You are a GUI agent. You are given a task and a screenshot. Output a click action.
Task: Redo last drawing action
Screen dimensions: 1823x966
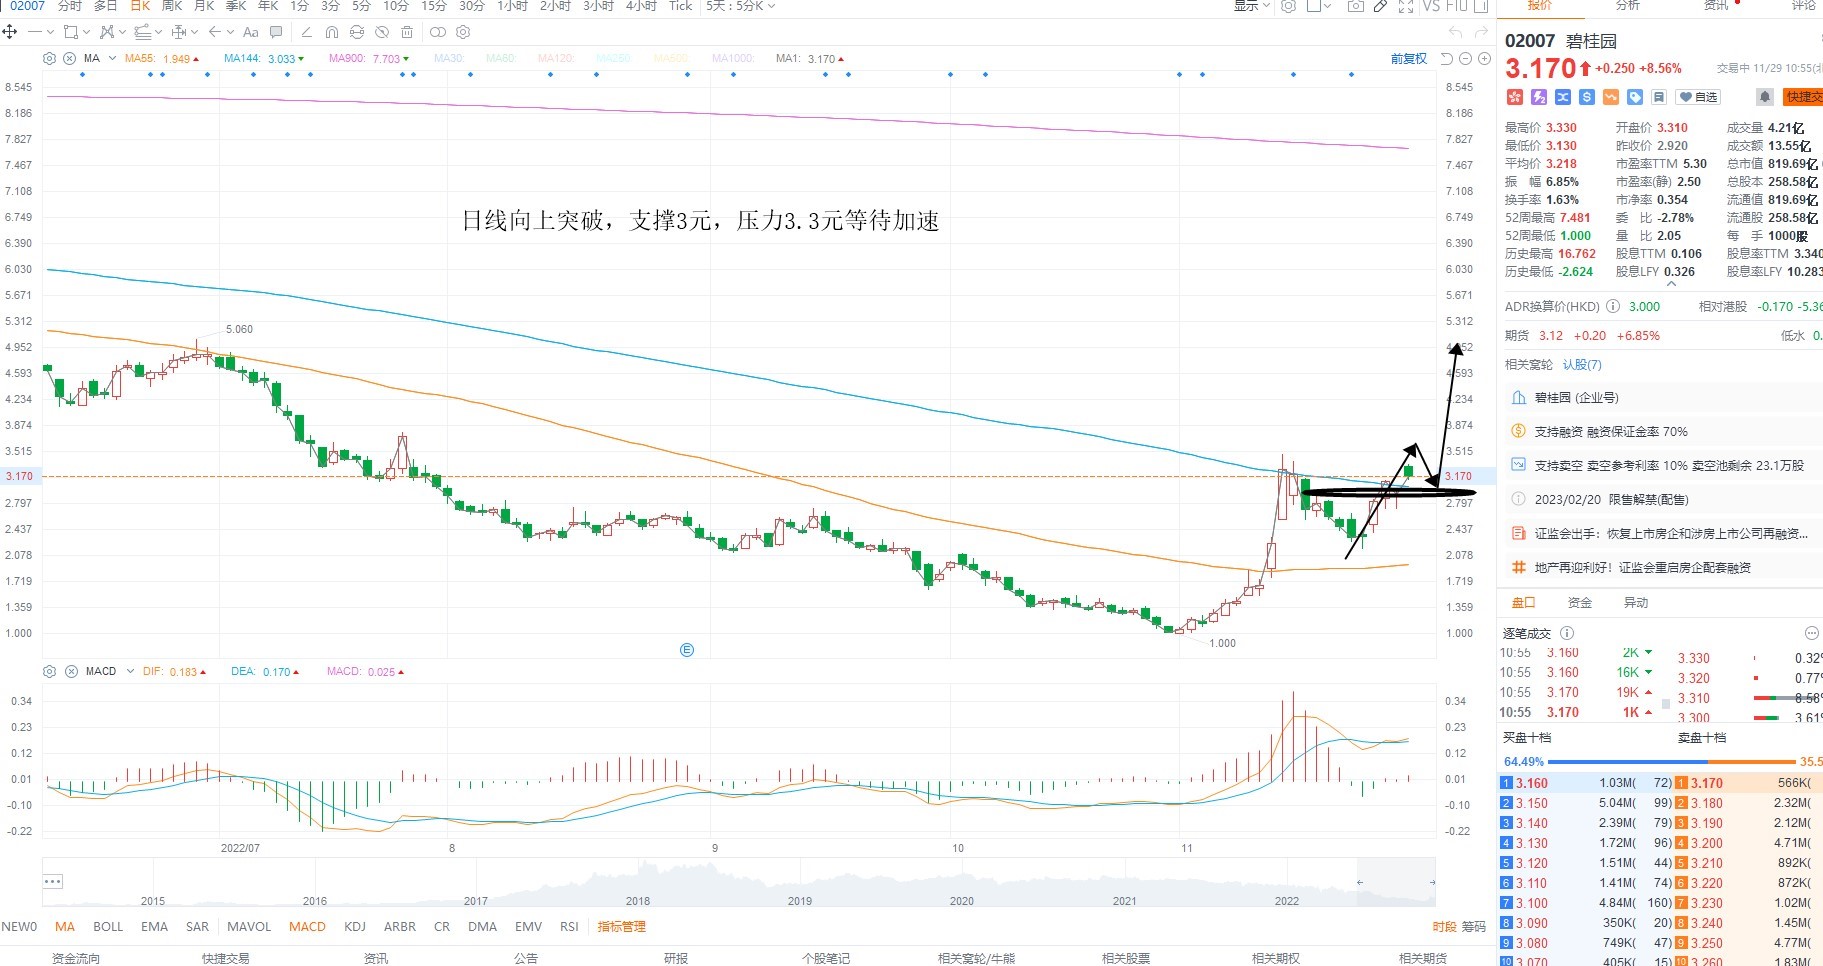(x=1481, y=32)
